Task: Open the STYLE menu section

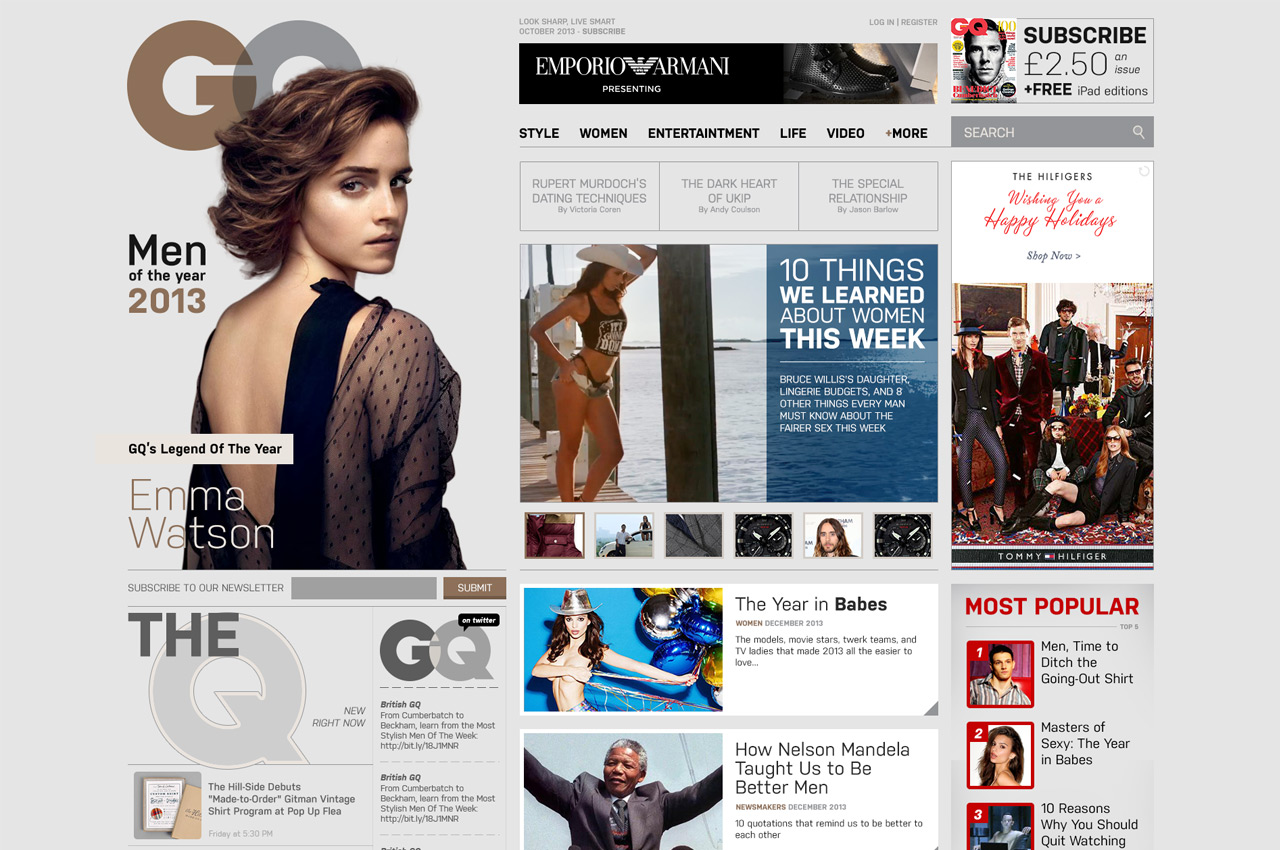Action: 539,133
